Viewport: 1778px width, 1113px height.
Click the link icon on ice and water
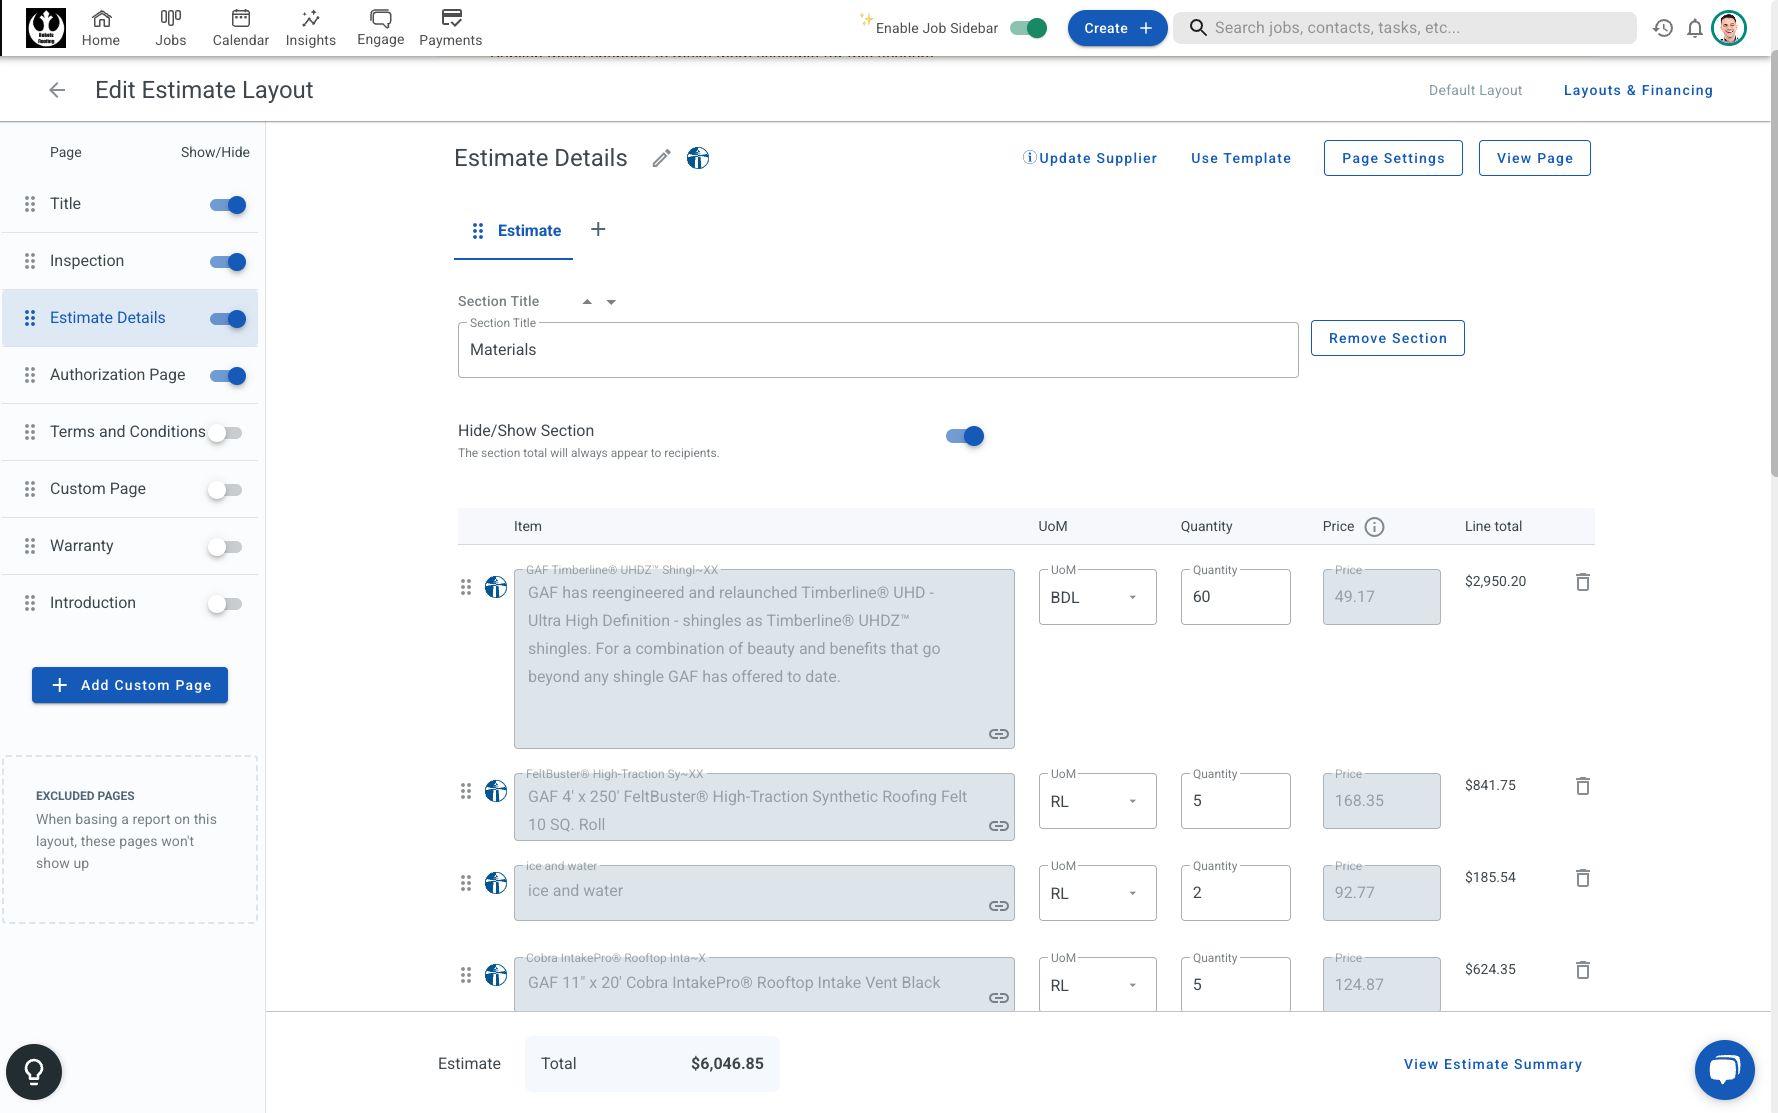click(999, 906)
